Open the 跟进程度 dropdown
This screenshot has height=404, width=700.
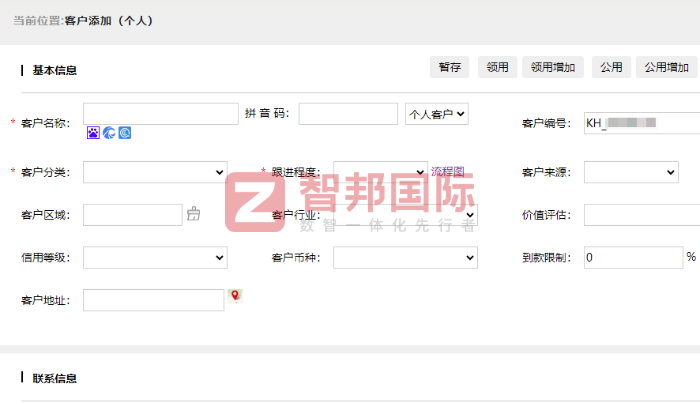380,173
